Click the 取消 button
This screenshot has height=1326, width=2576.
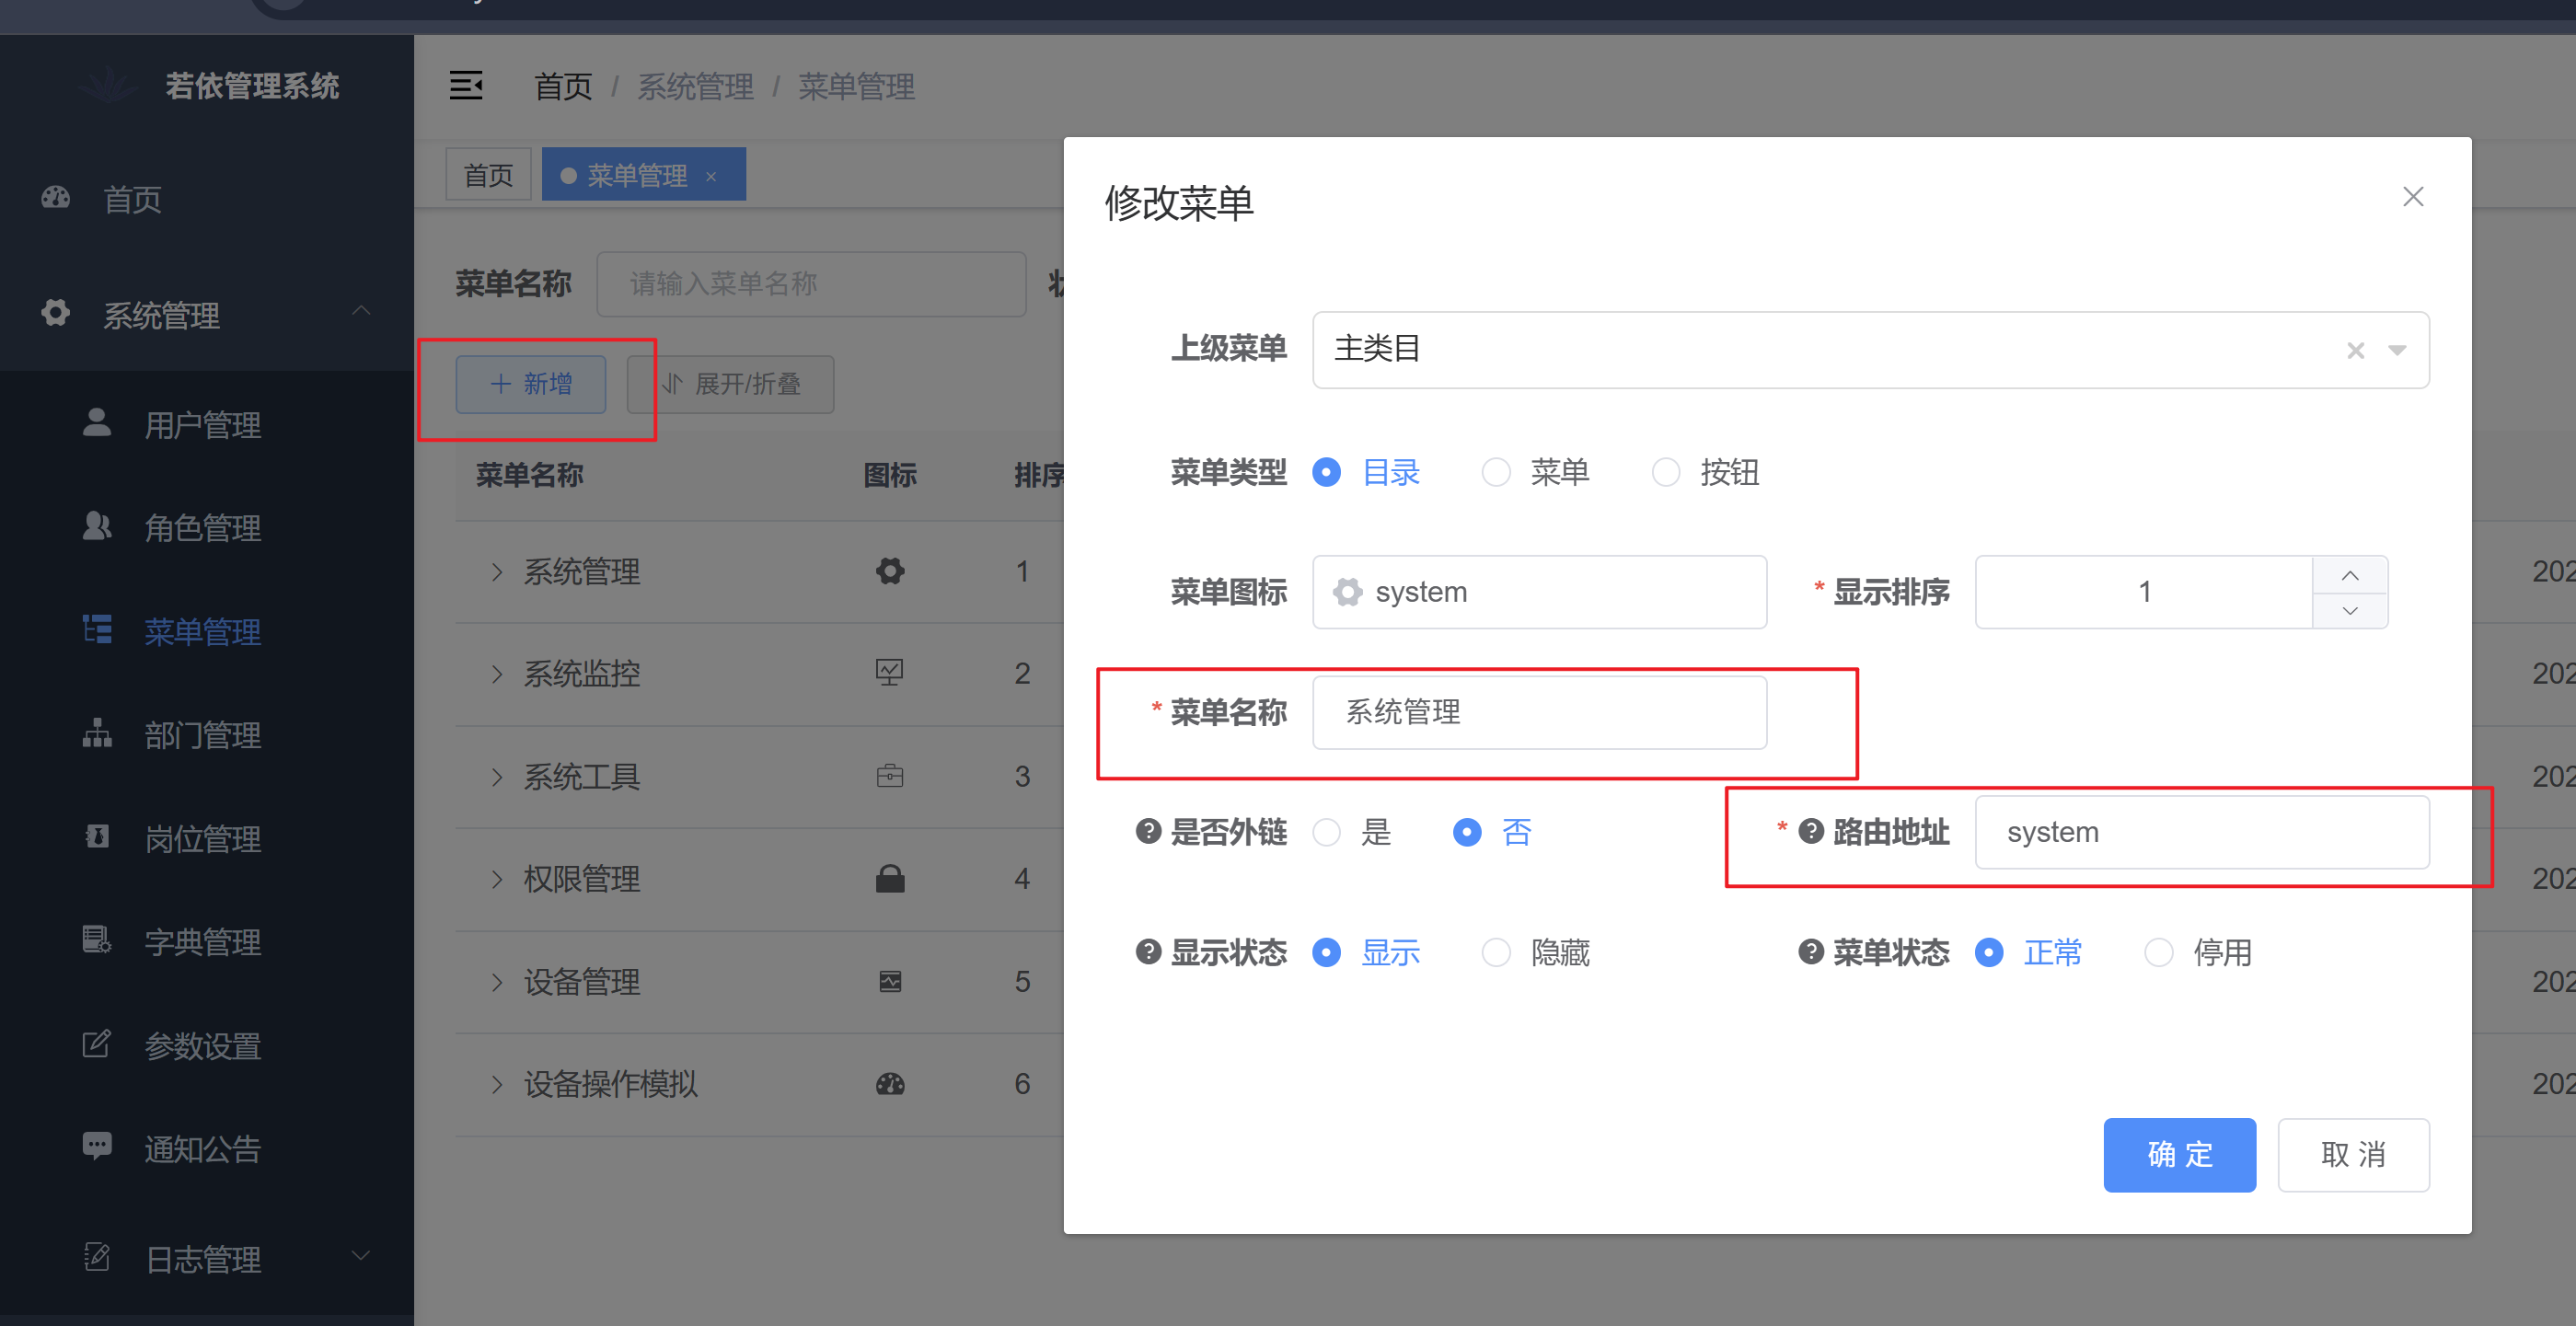coord(2353,1154)
